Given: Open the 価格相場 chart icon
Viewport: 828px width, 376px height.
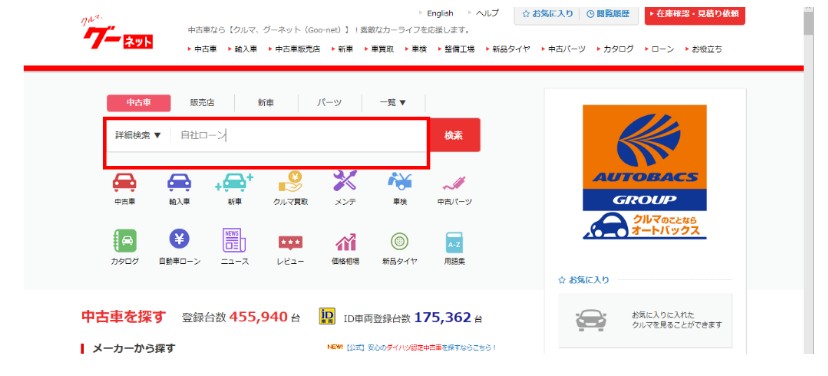Looking at the screenshot, I should (x=346, y=242).
